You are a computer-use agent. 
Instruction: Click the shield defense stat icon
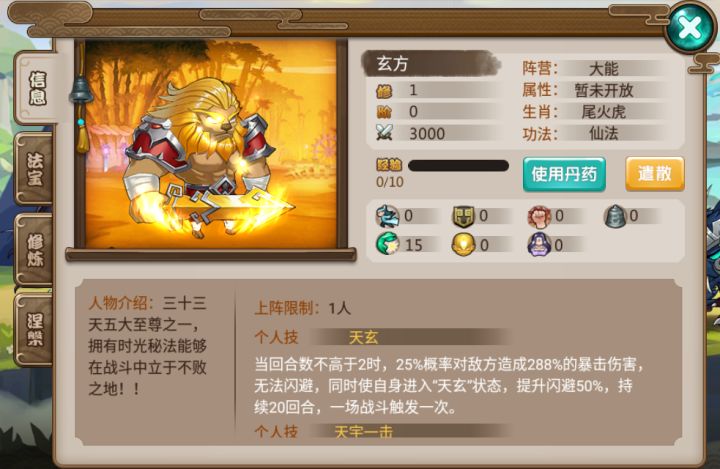click(463, 216)
